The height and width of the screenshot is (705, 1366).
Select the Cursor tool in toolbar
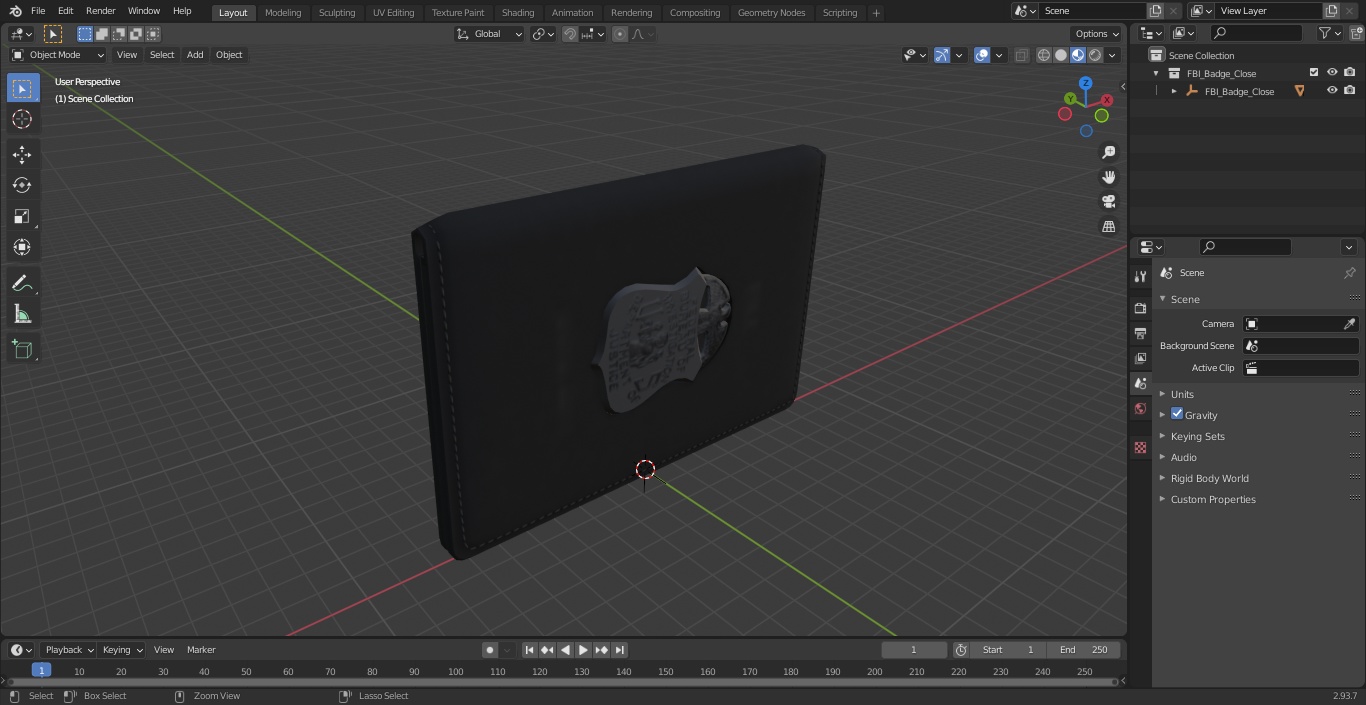point(22,119)
